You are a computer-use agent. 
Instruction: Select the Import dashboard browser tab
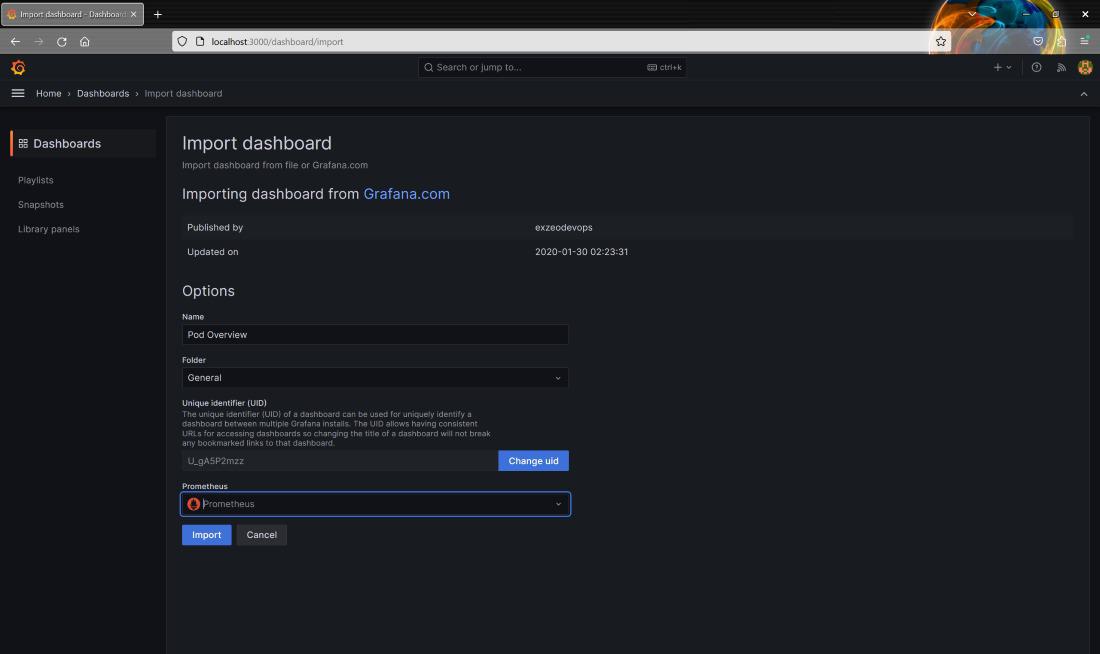coord(72,14)
